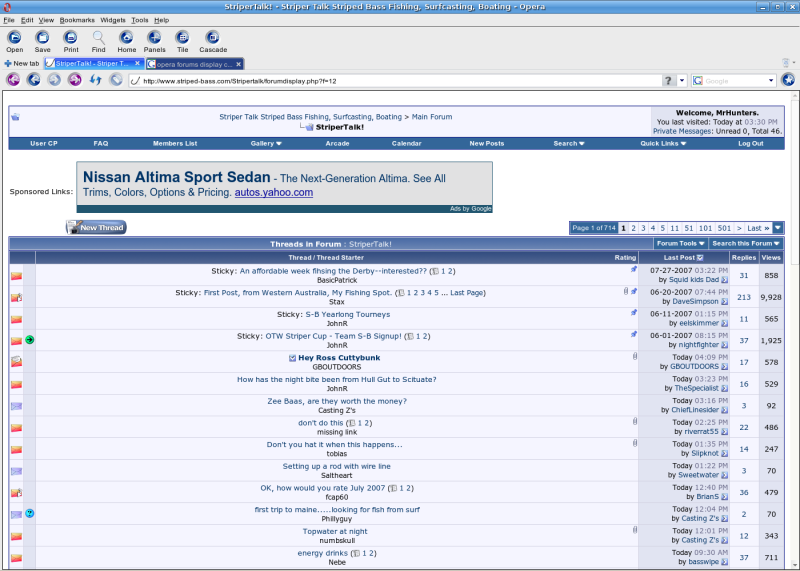
Task: Click the vertical page scrollbar
Action: pyautogui.click(x=792, y=330)
